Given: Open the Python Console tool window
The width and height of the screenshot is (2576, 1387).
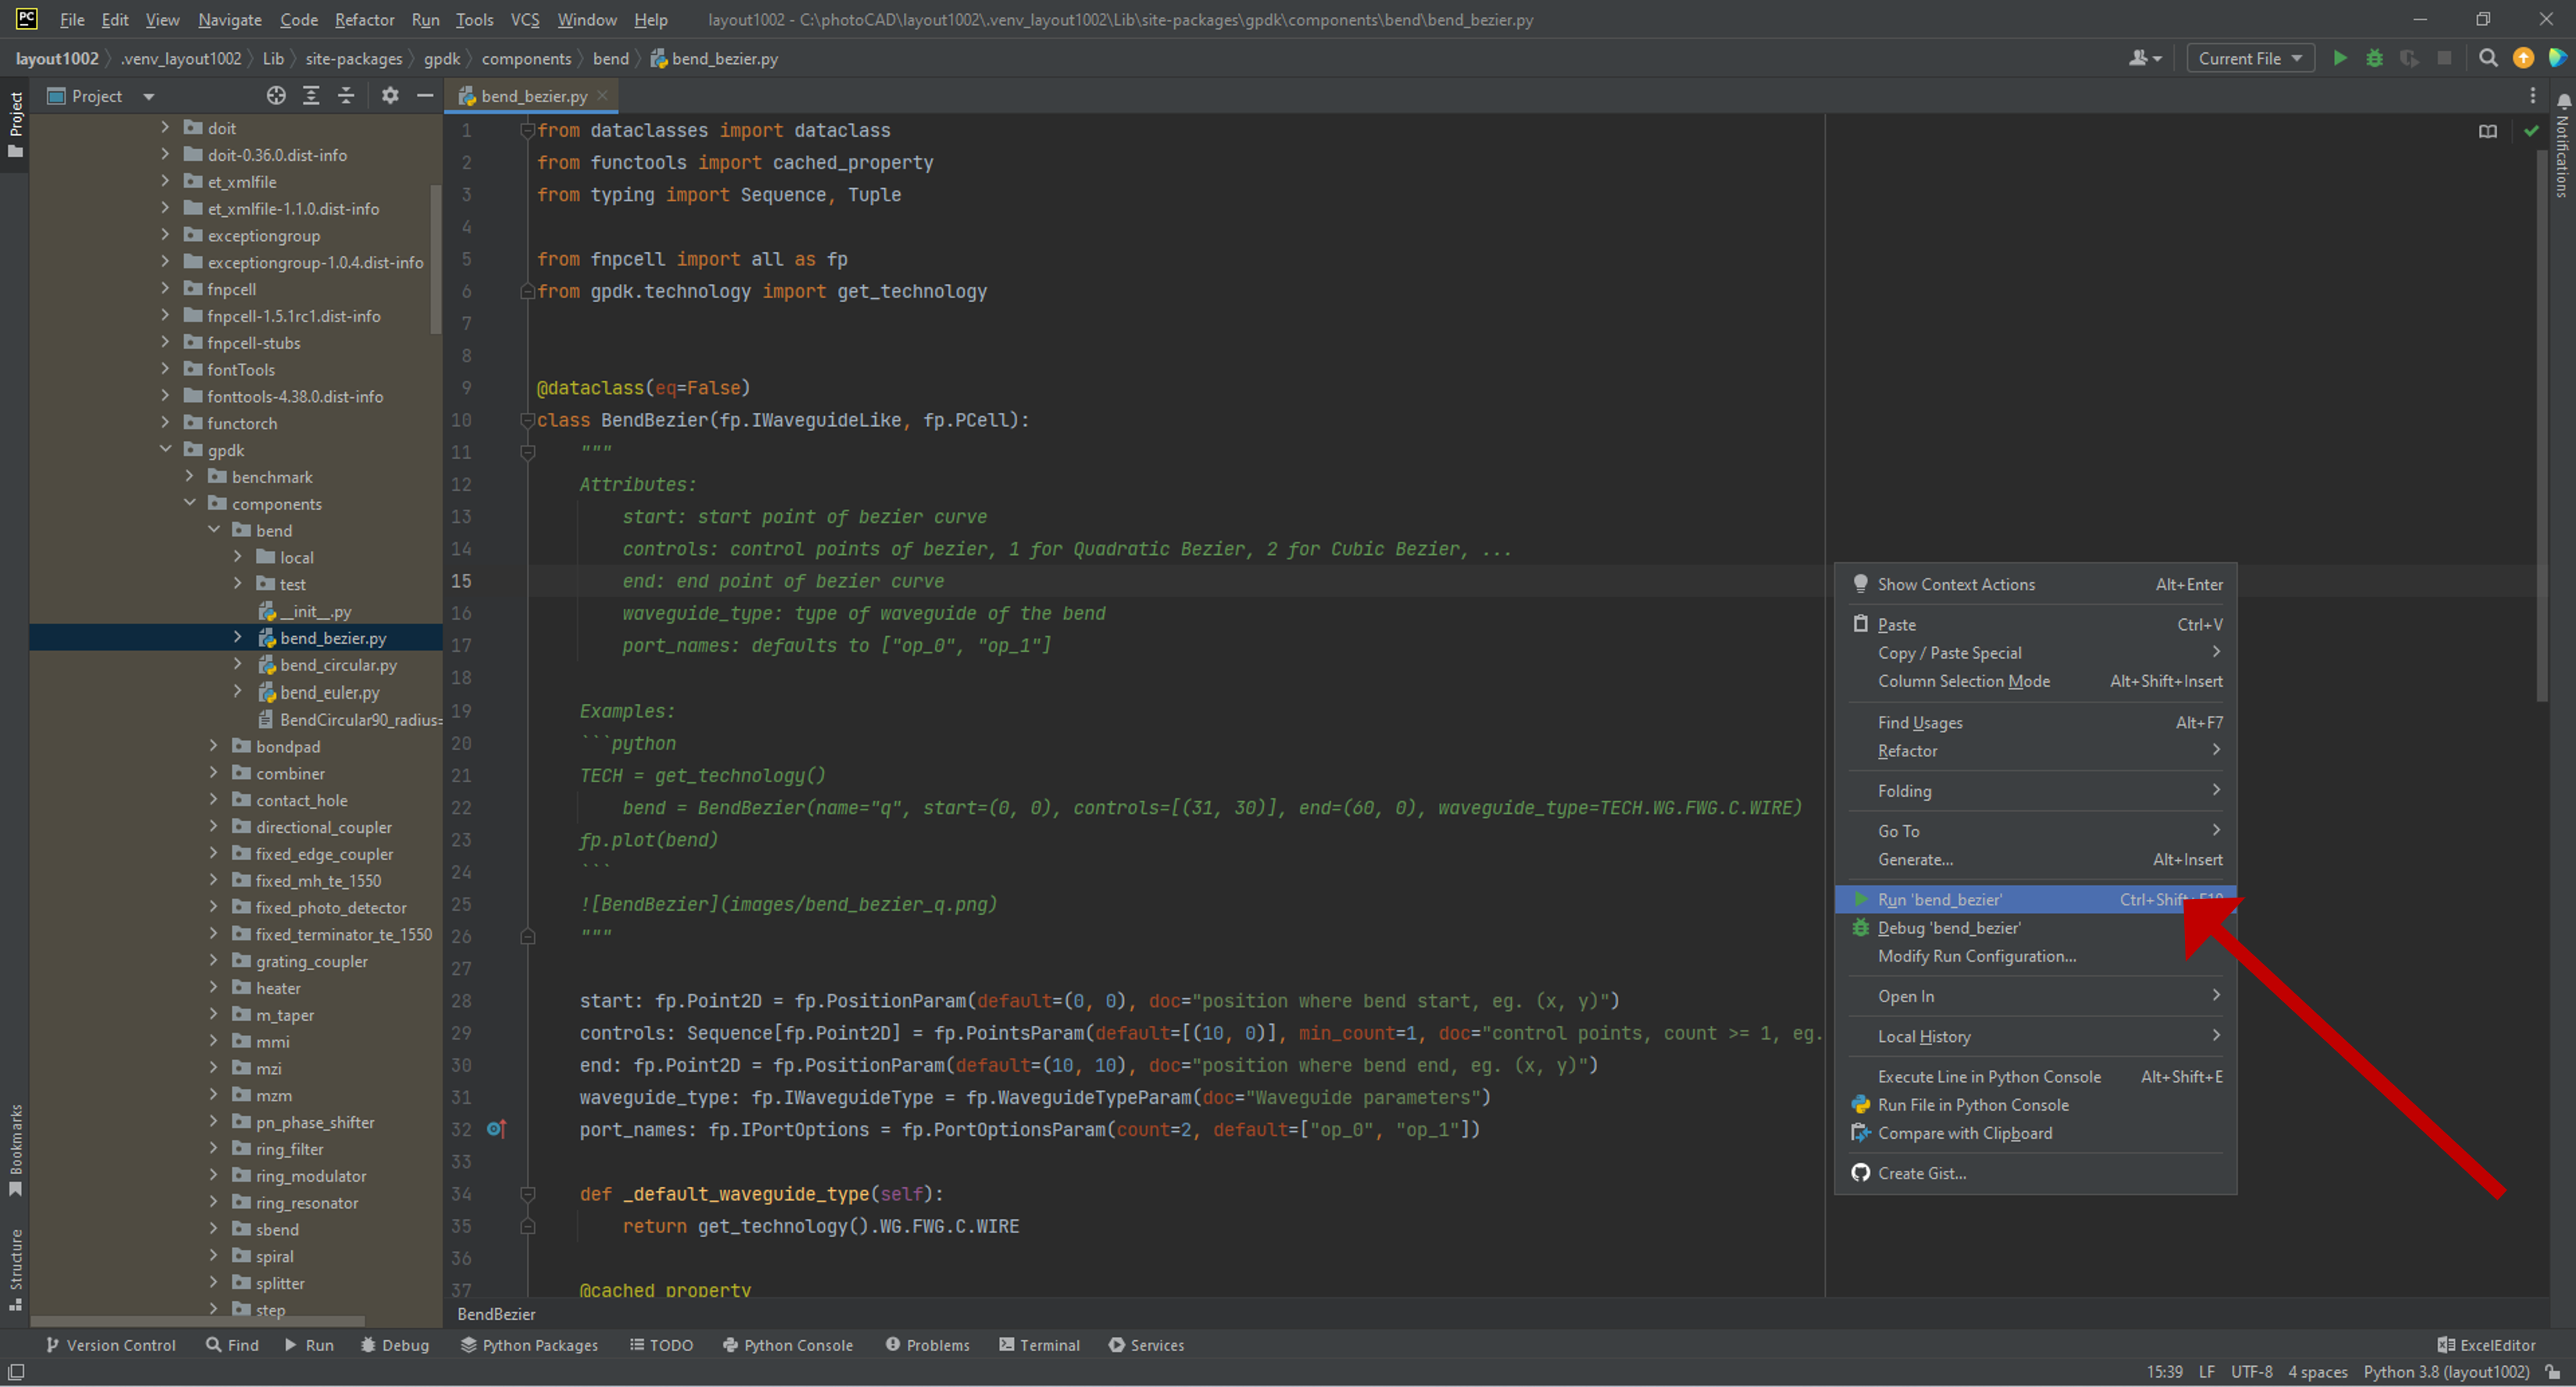Looking at the screenshot, I should pos(788,1345).
